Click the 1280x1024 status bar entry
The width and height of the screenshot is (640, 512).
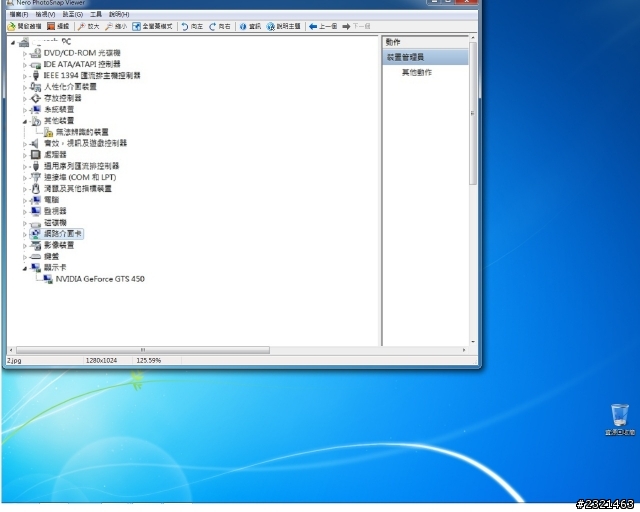(101, 361)
